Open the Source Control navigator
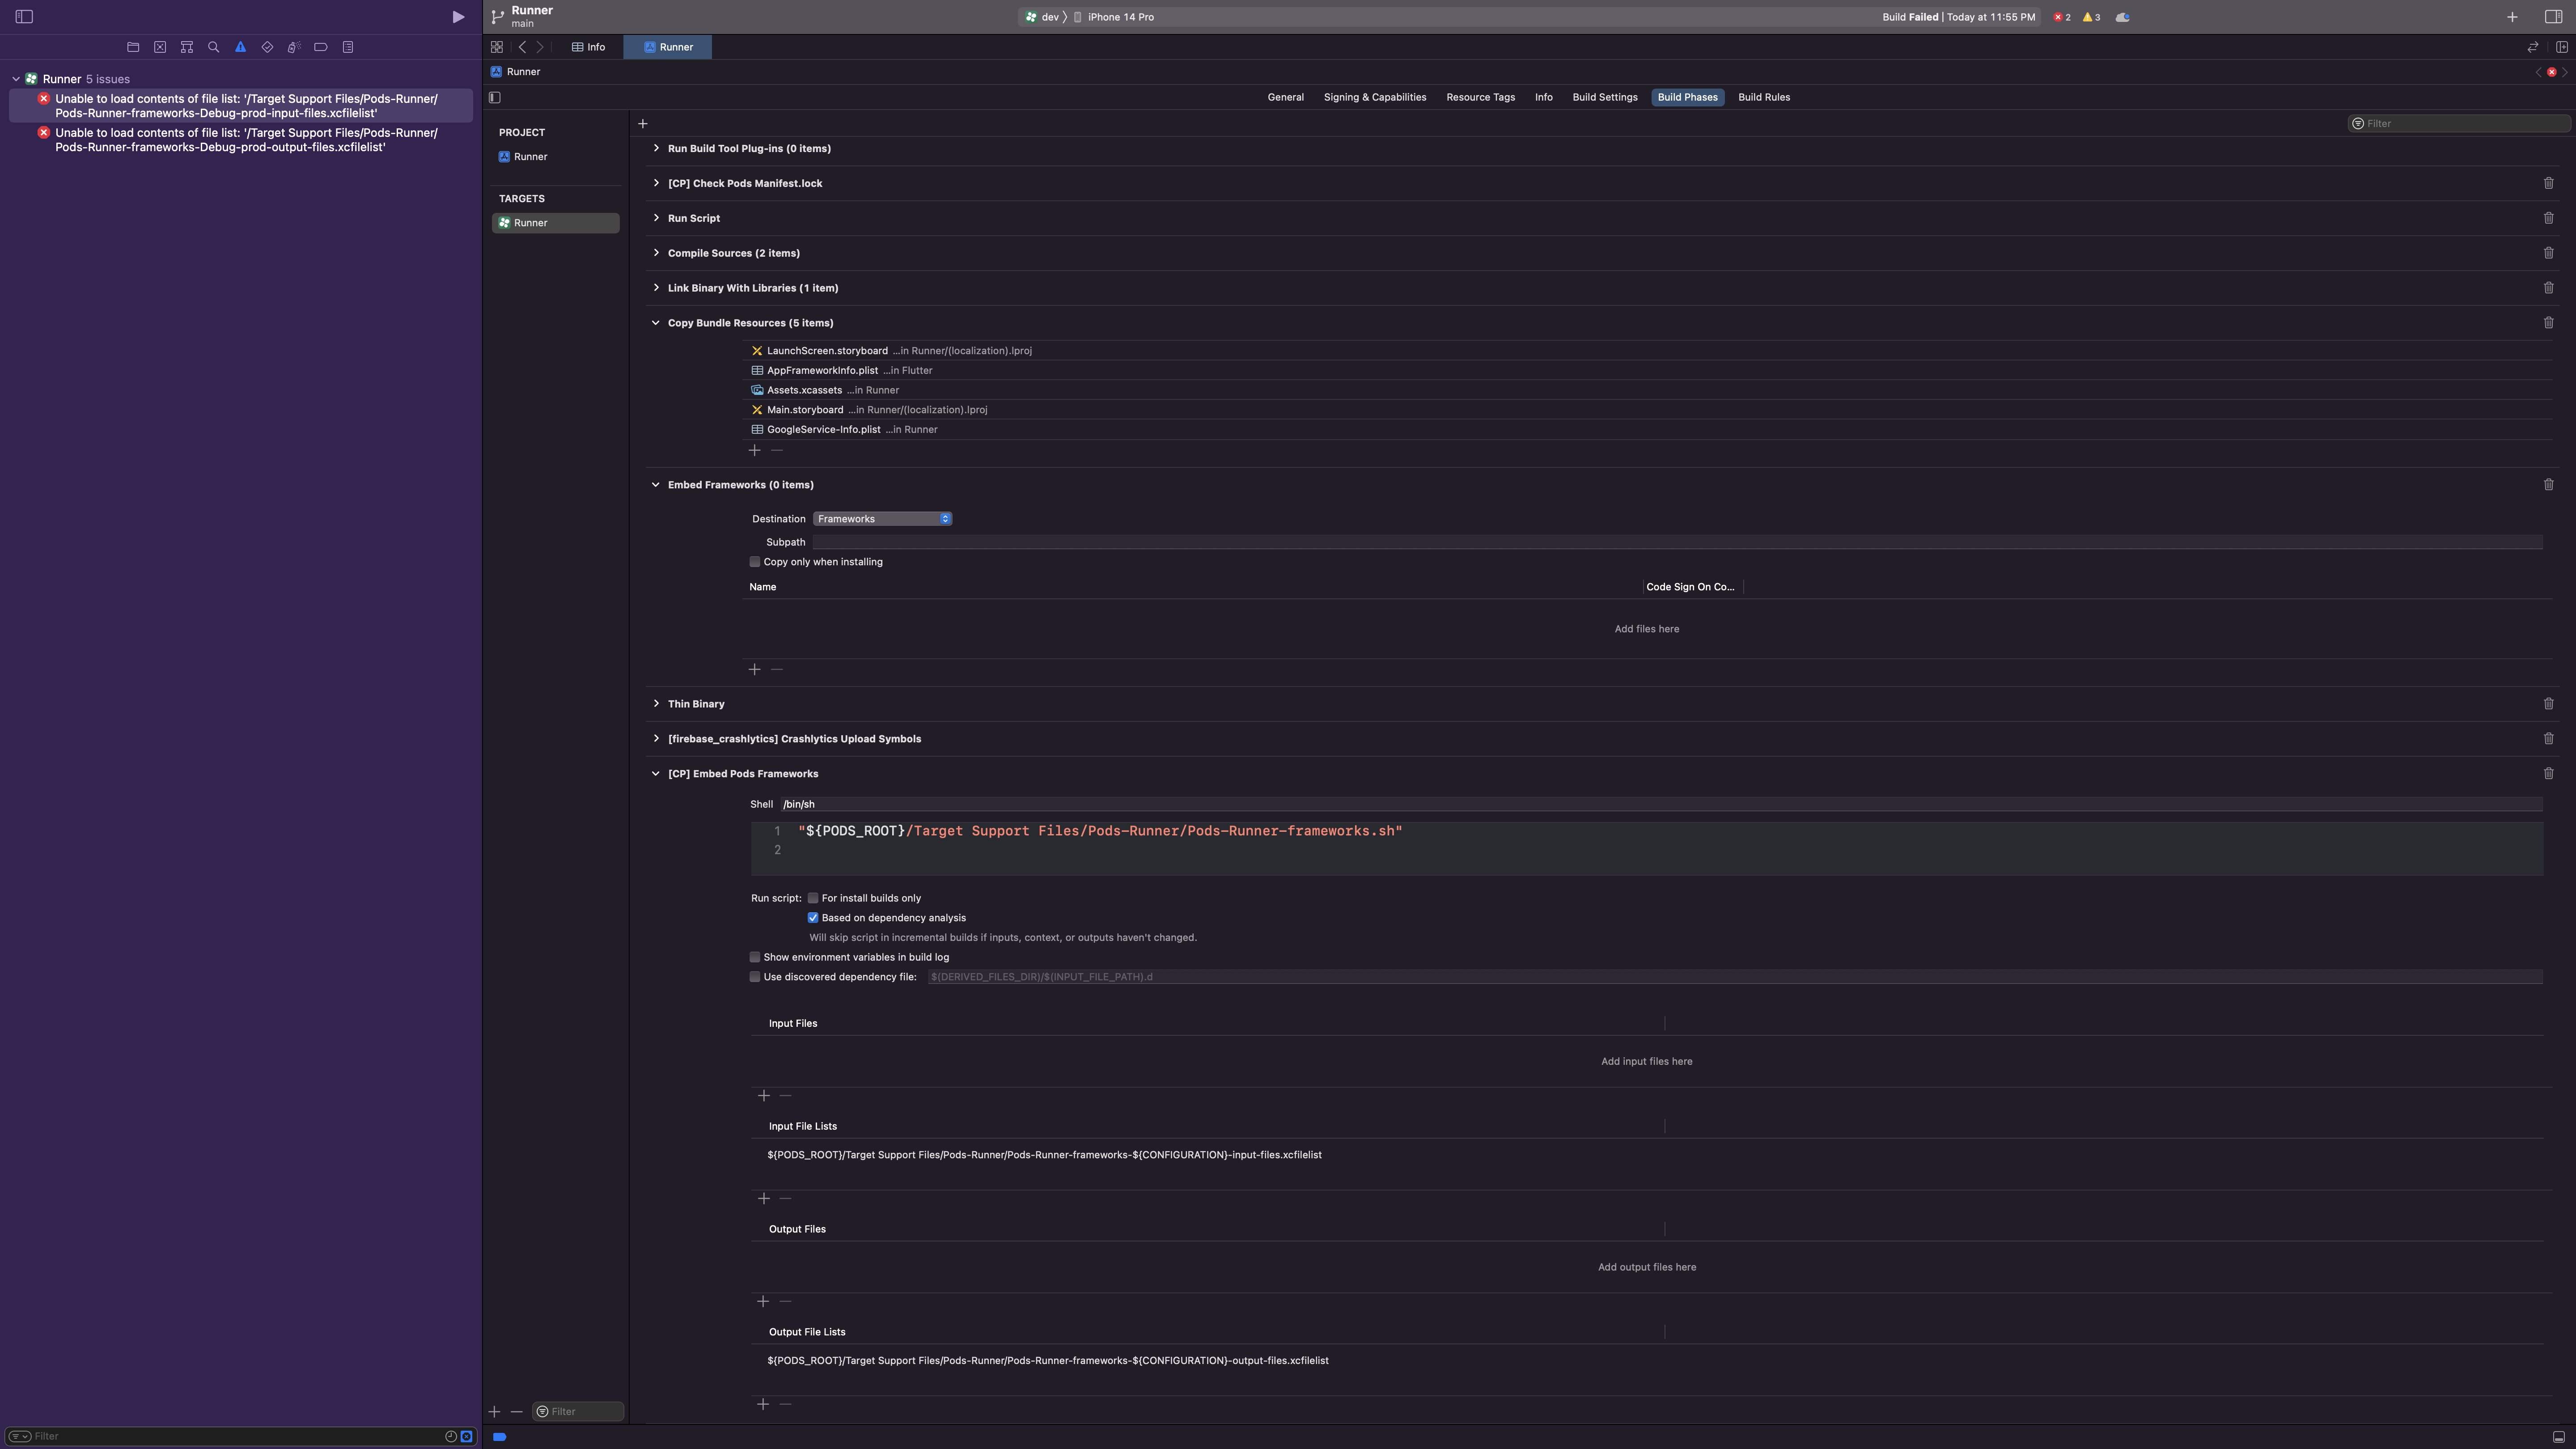2576x1449 pixels. 160,47
